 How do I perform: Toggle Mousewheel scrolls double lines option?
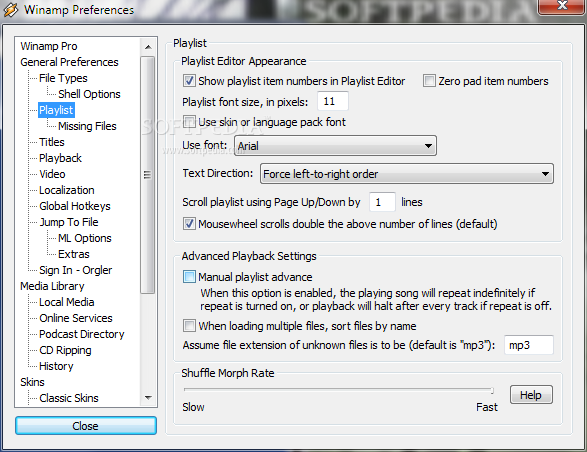pos(189,224)
